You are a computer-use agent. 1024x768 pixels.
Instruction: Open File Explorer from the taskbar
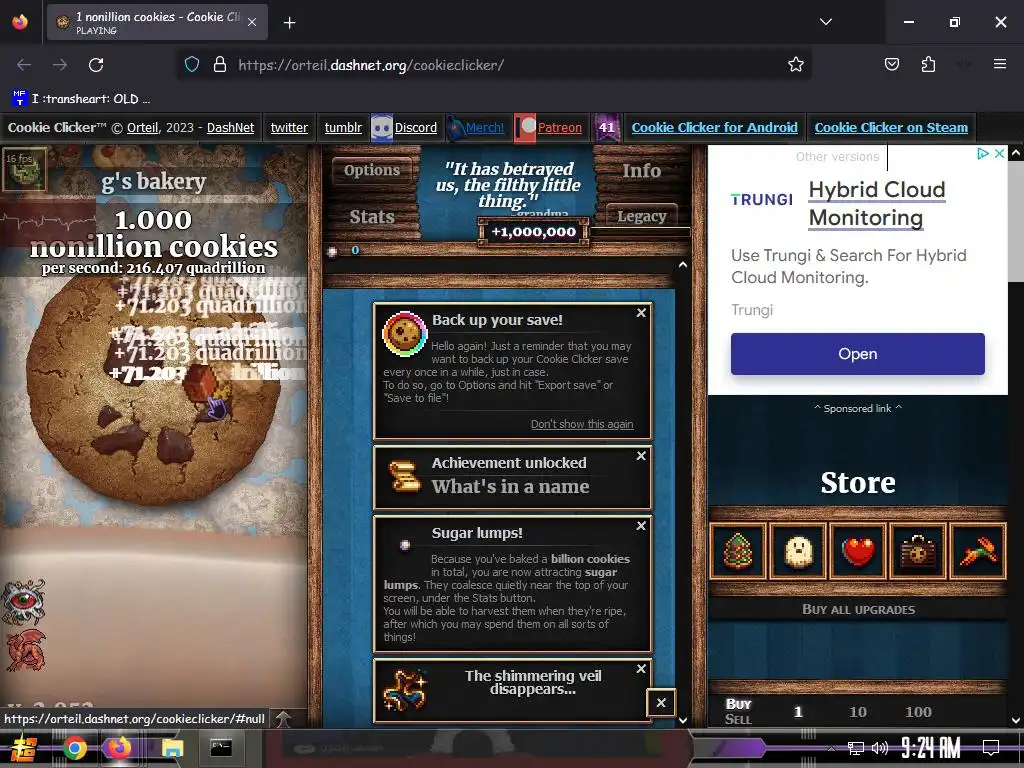(x=172, y=748)
